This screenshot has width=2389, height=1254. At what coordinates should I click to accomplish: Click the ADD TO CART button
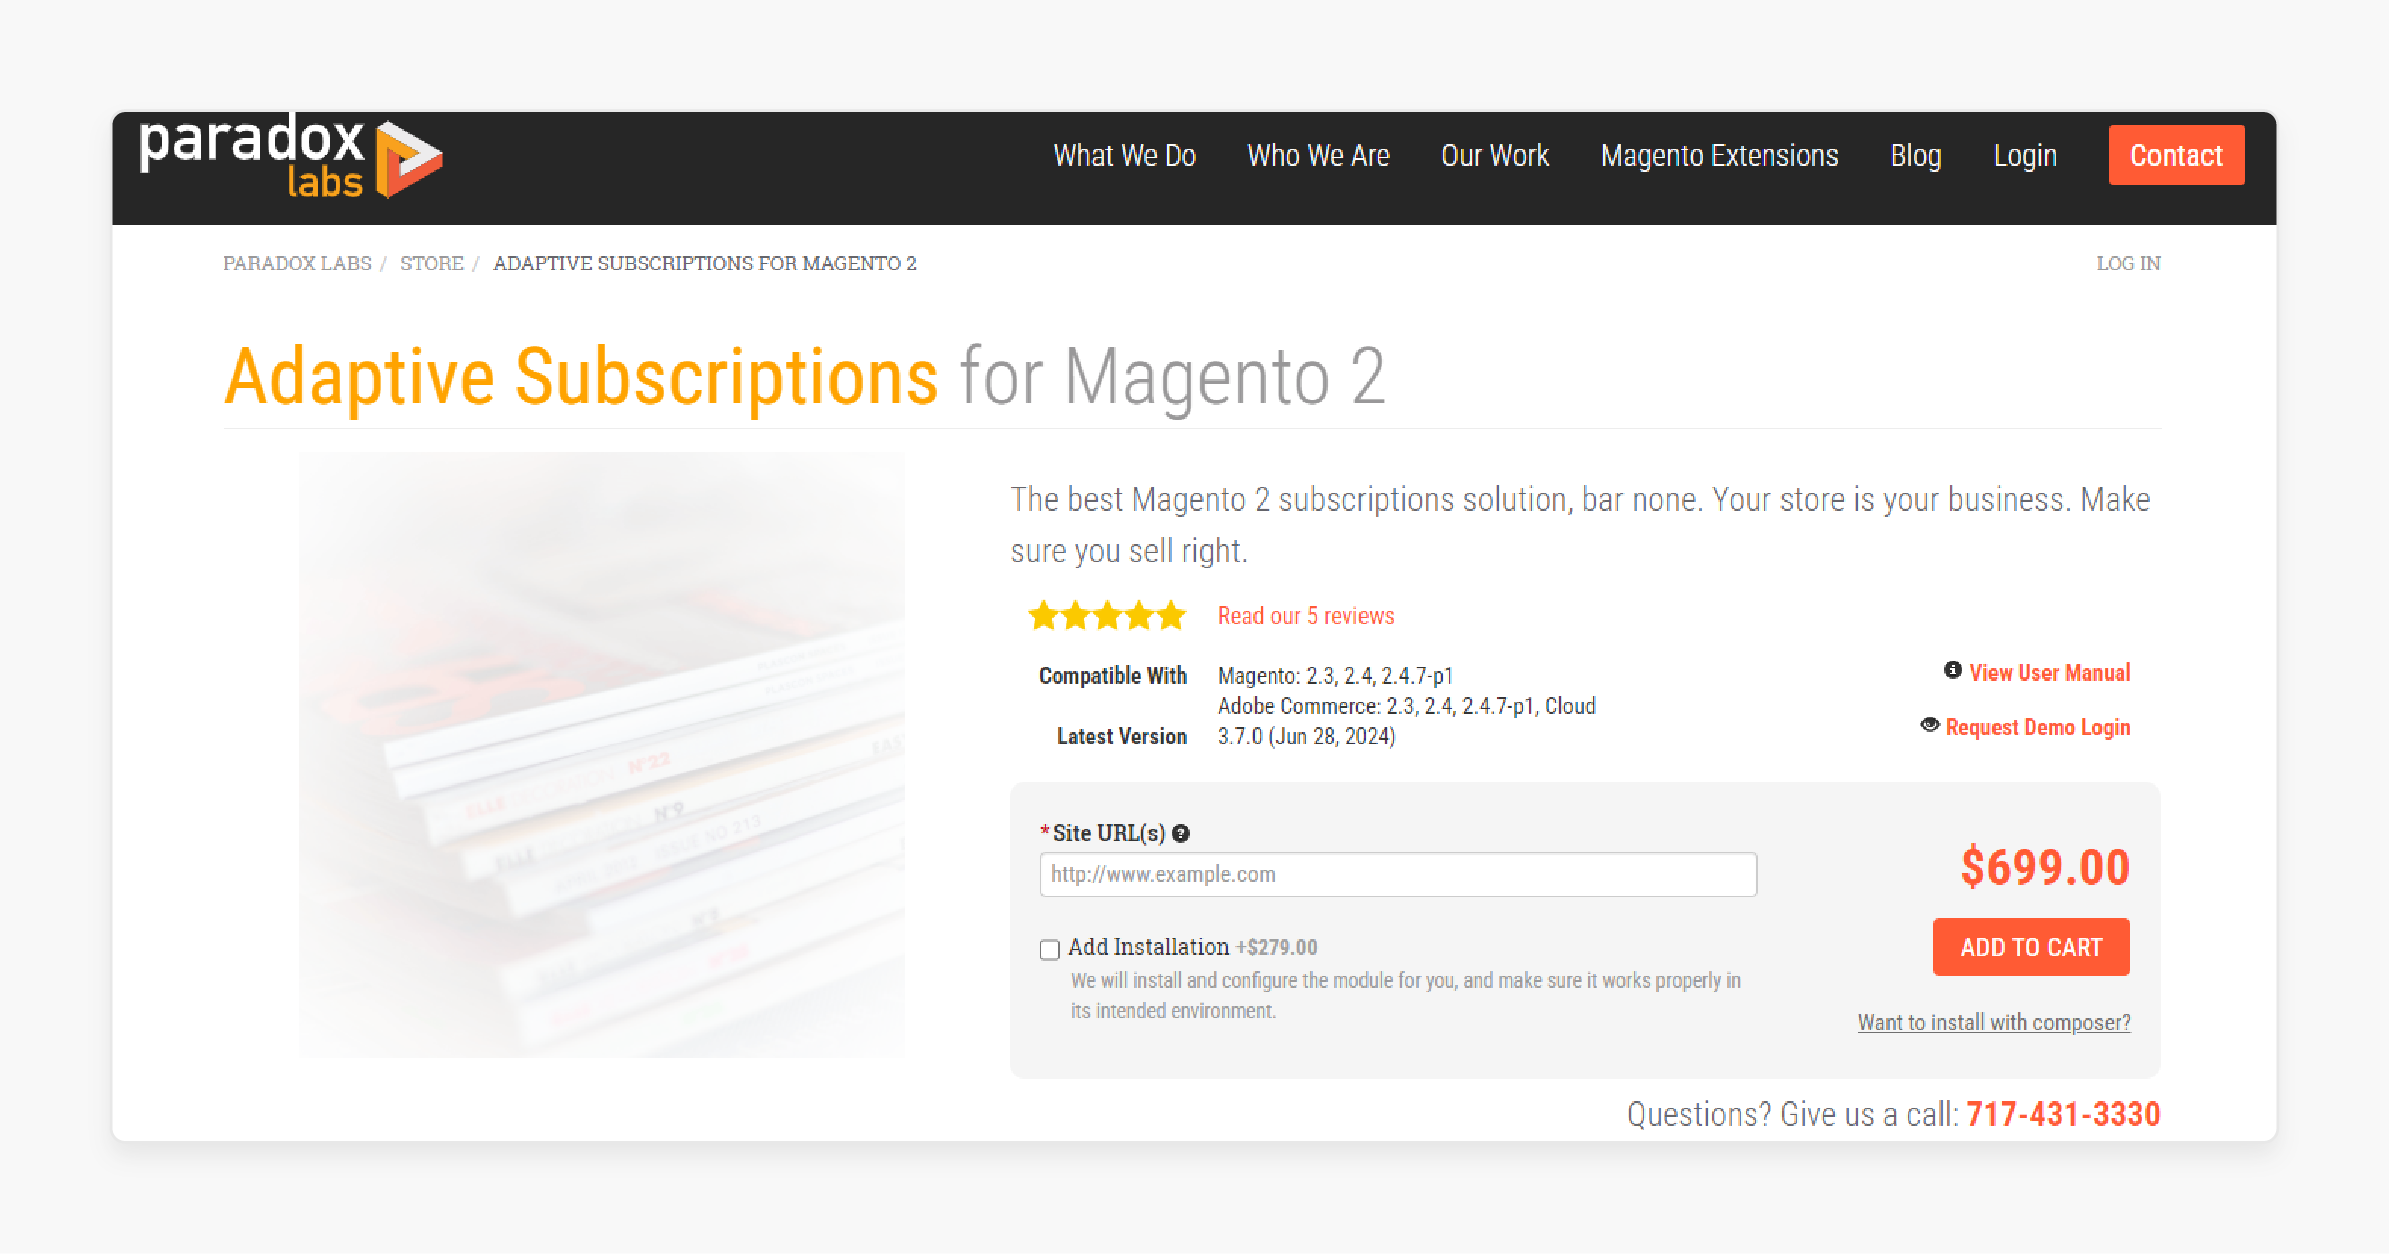click(x=2032, y=946)
